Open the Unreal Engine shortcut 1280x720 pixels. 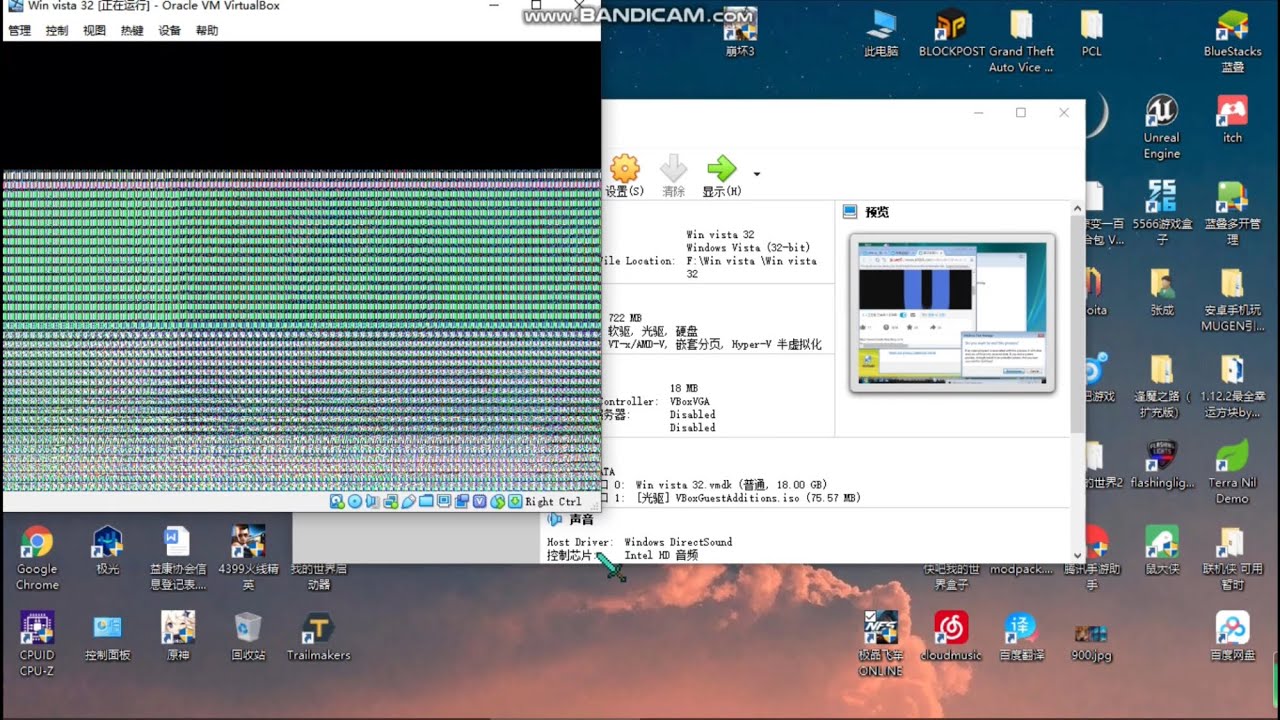(x=1161, y=126)
